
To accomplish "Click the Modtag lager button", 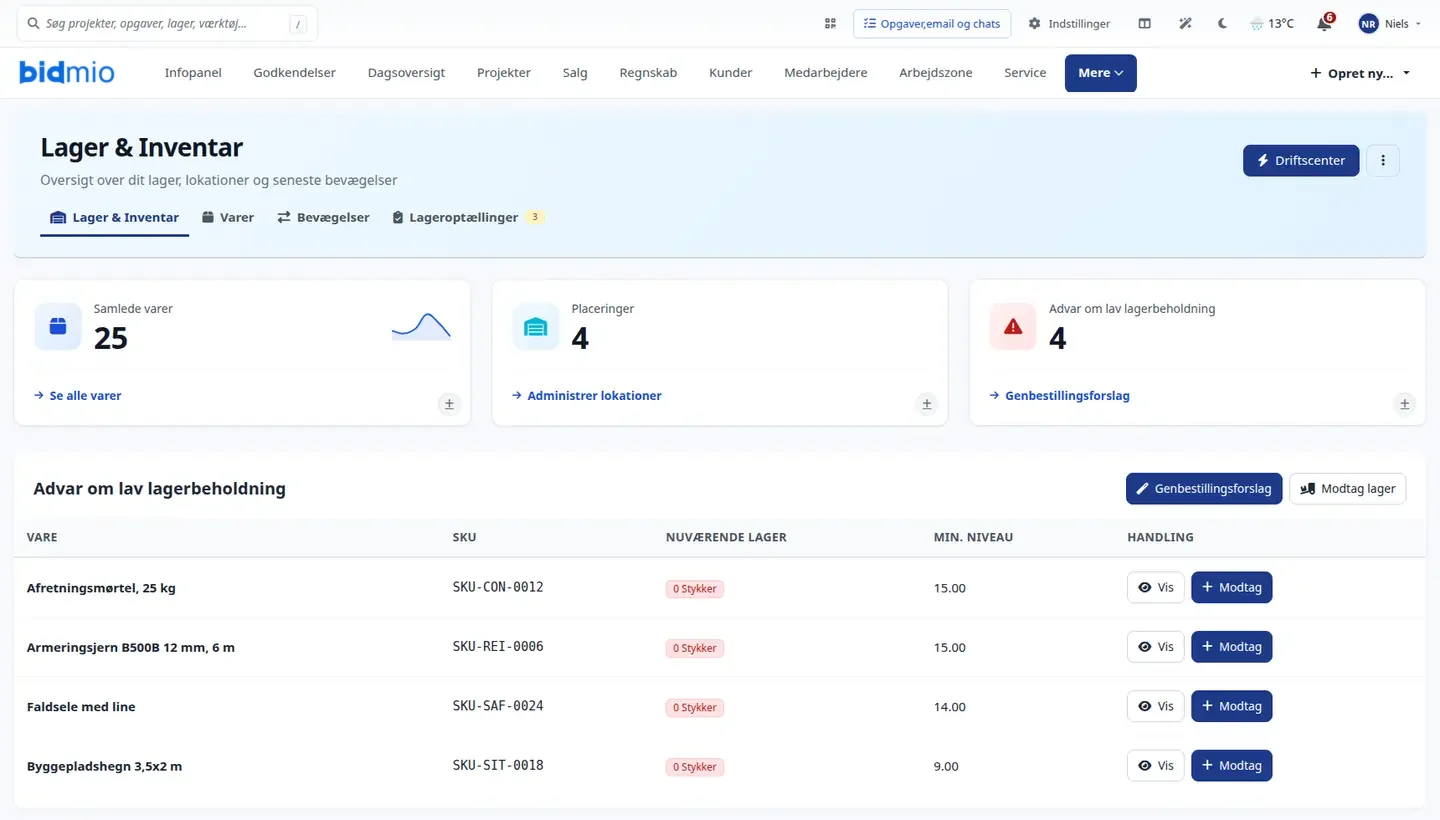I will [1348, 489].
